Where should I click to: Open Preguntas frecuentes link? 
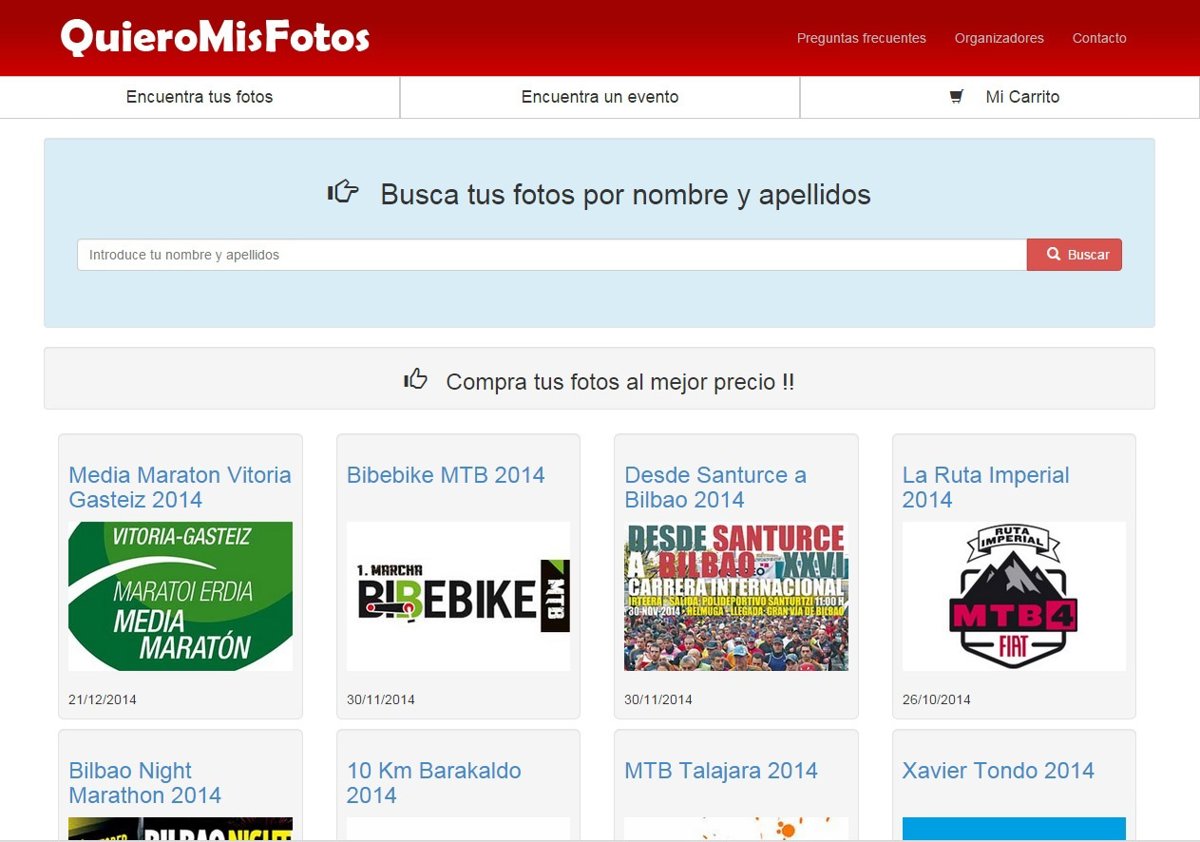[861, 38]
